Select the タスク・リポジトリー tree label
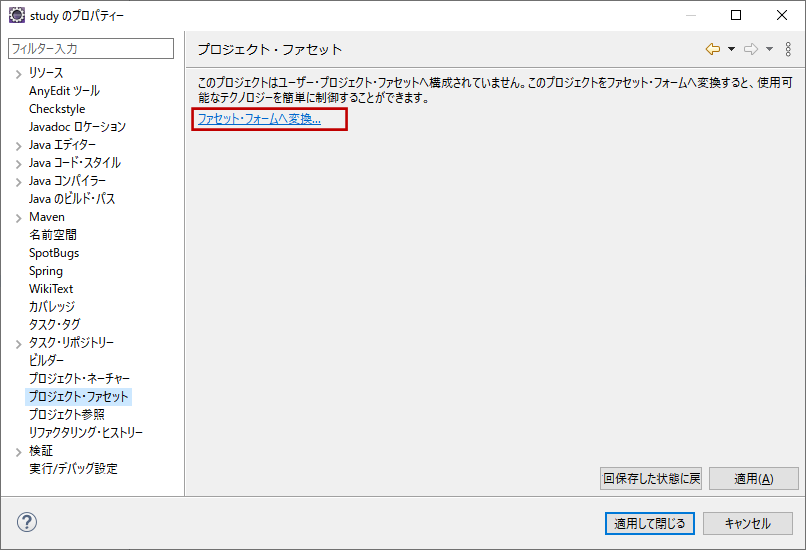This screenshot has width=806, height=550. coord(71,343)
